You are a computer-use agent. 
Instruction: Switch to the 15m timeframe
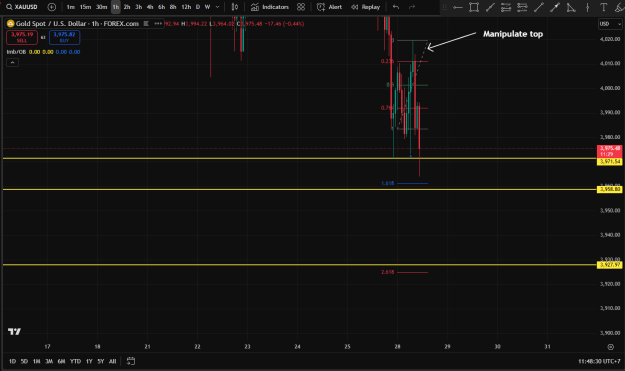(85, 7)
